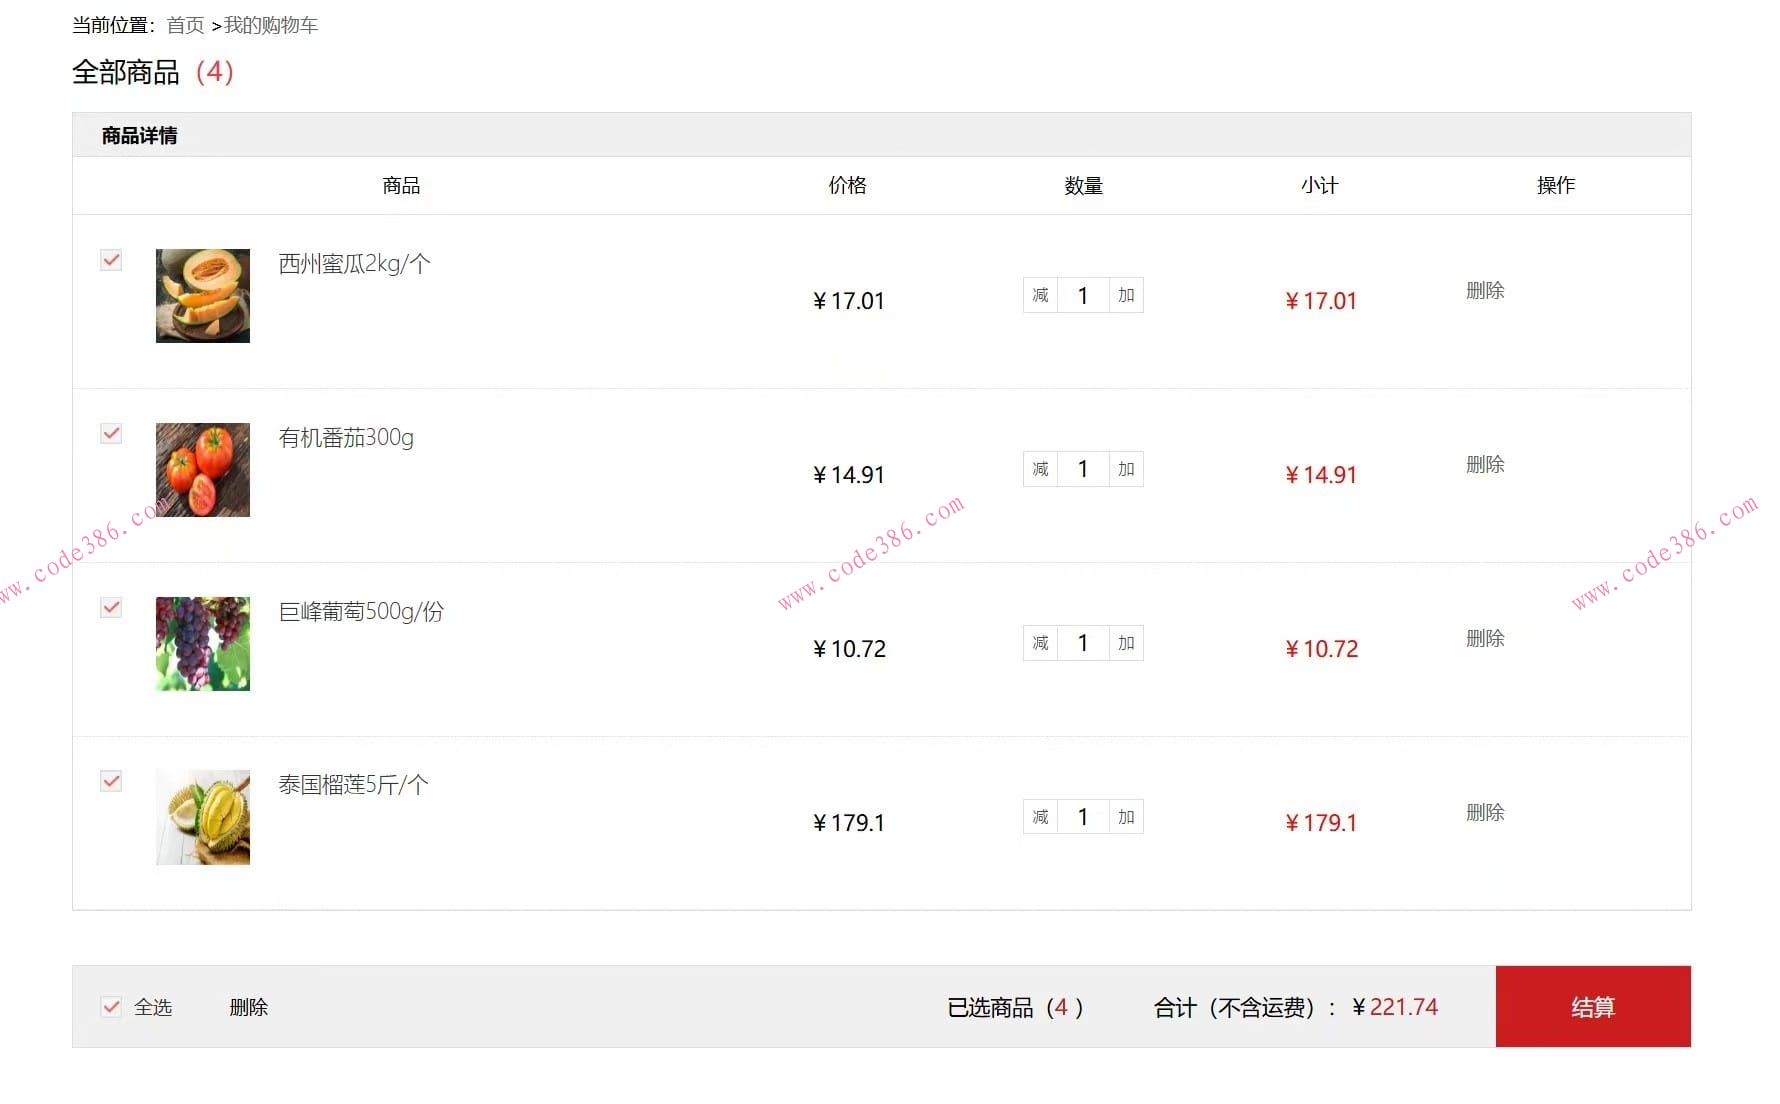Click the melon product thumbnail

pyautogui.click(x=202, y=295)
